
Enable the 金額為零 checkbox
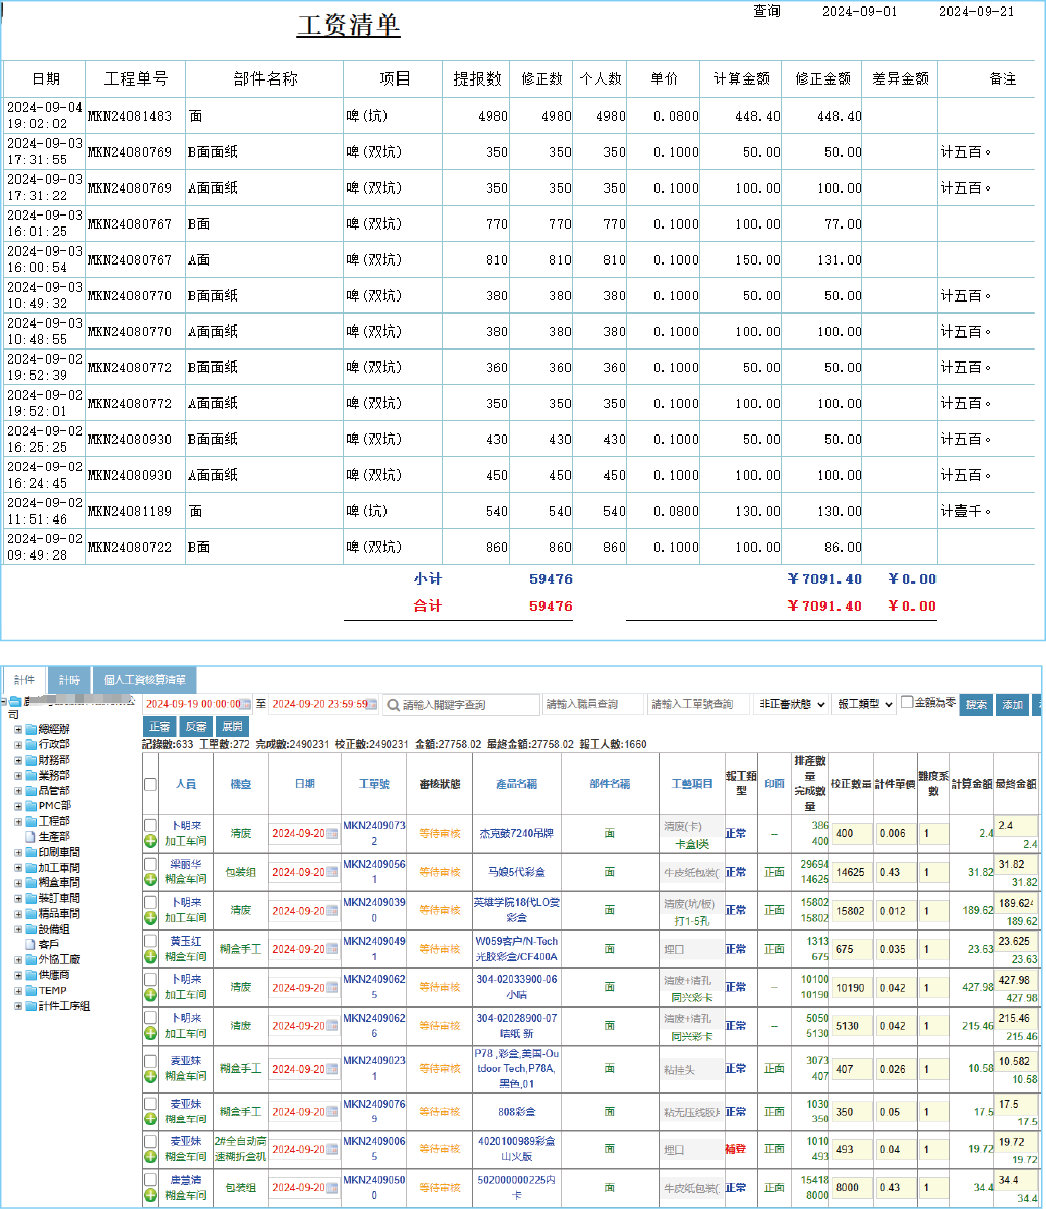tap(907, 702)
